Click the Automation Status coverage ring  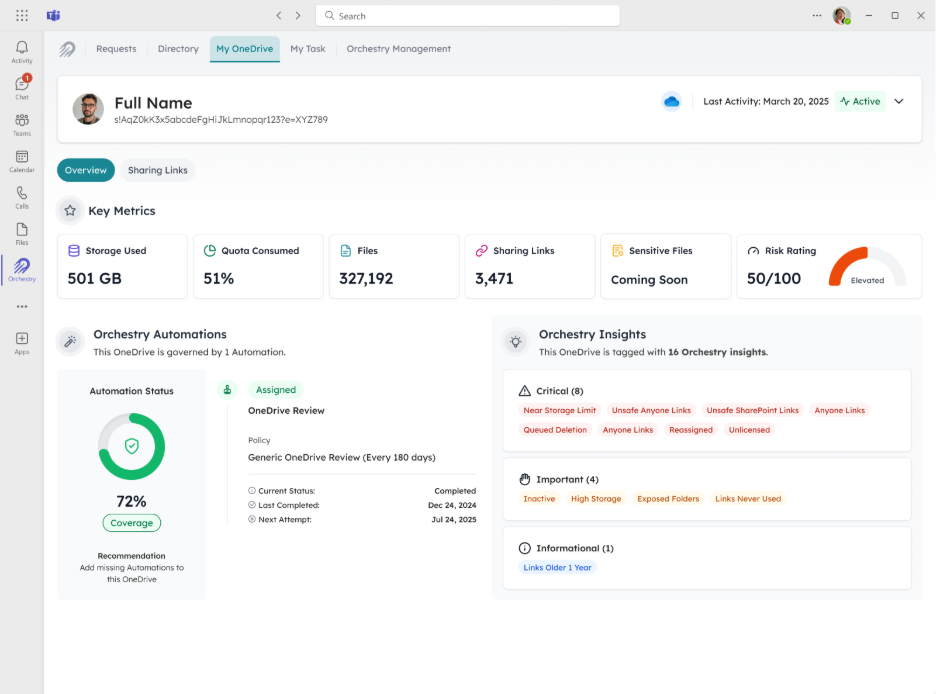pos(131,446)
